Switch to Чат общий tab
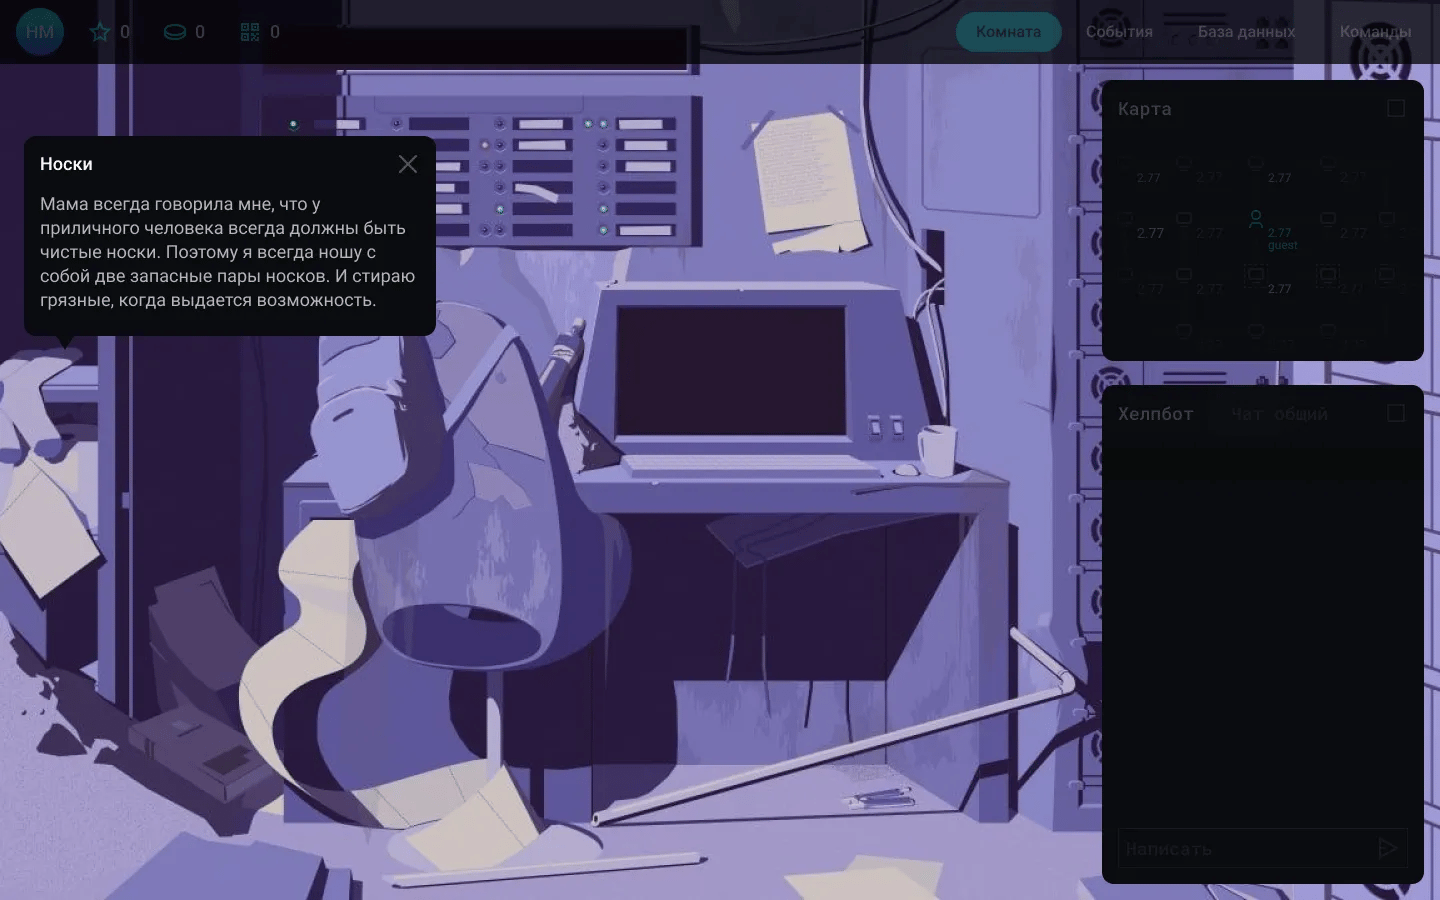Screen dimensions: 1440x900 click(1279, 414)
